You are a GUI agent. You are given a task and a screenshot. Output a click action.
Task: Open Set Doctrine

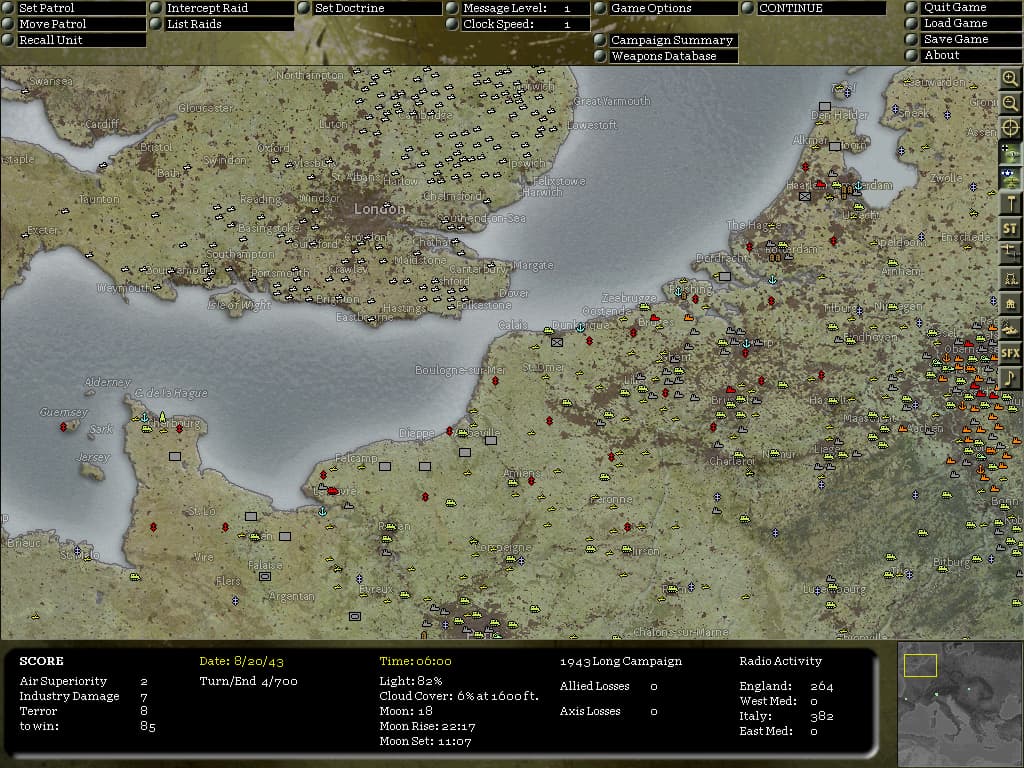click(377, 8)
